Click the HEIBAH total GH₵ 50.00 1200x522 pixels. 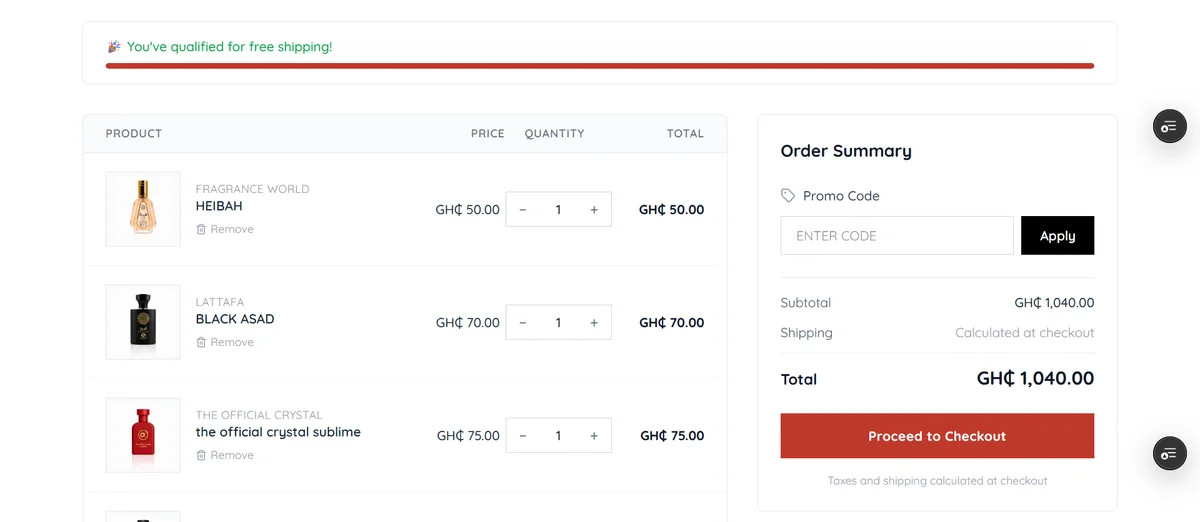[671, 210]
